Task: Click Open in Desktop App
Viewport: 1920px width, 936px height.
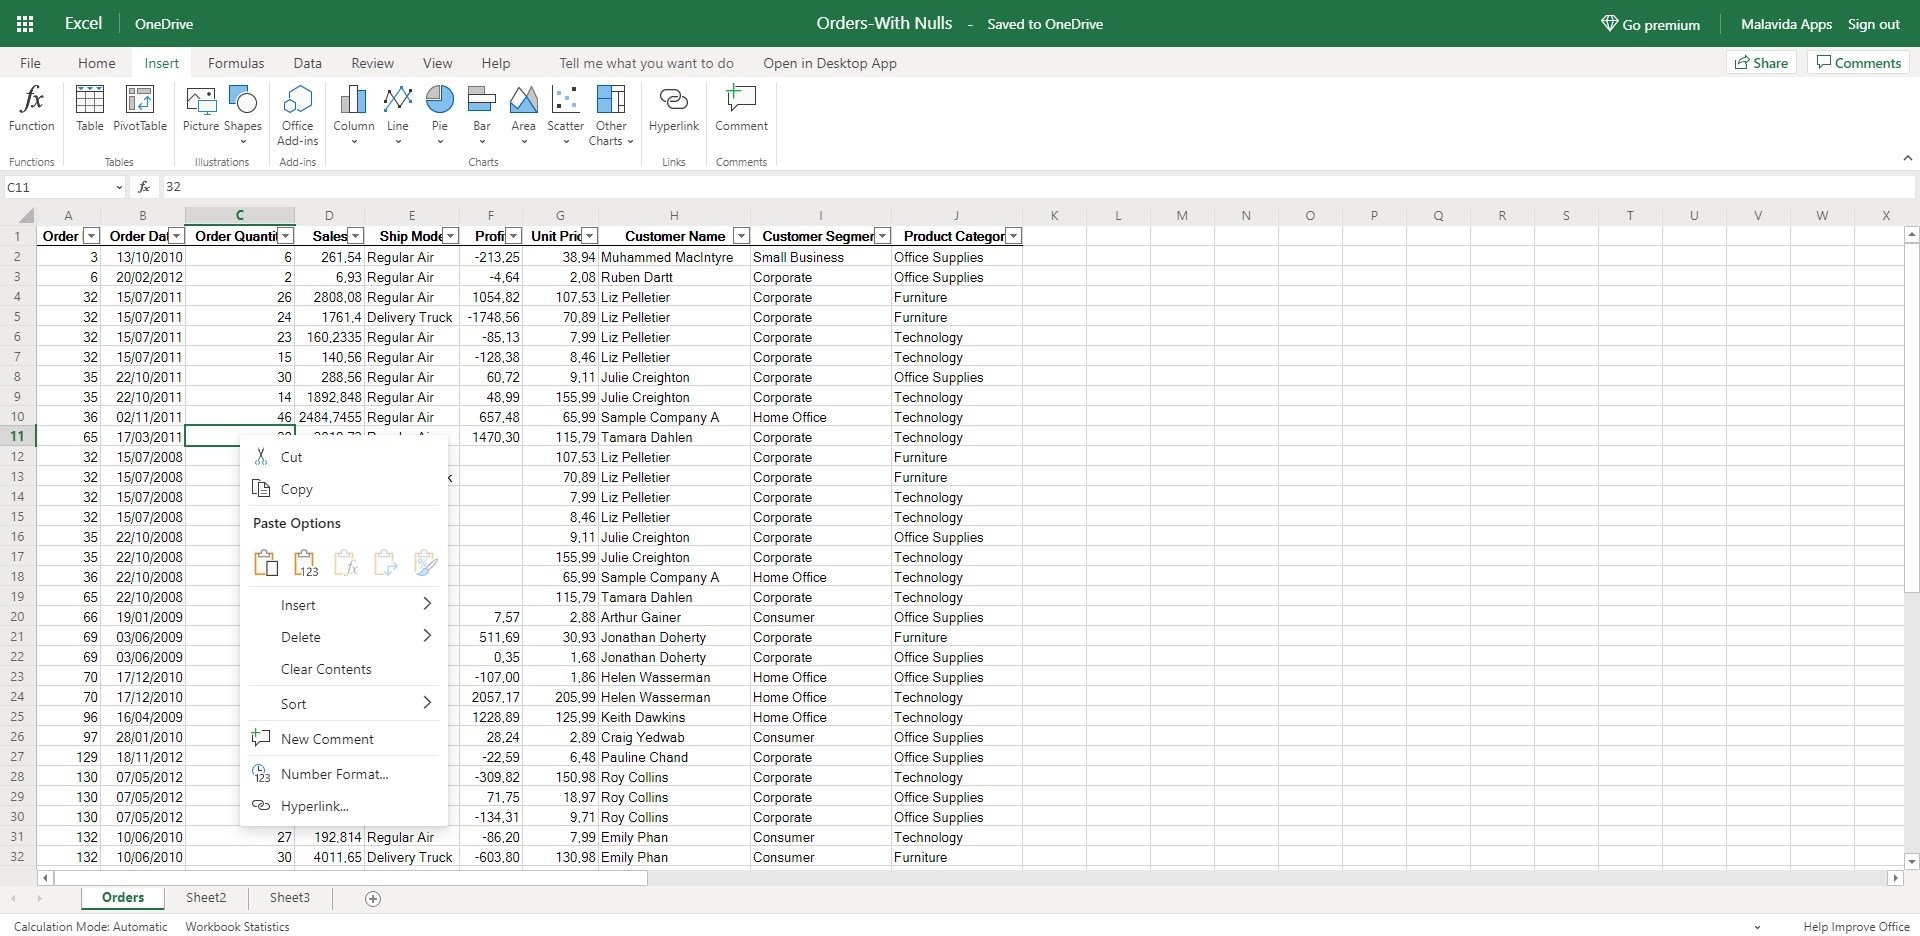Action: pyautogui.click(x=830, y=63)
